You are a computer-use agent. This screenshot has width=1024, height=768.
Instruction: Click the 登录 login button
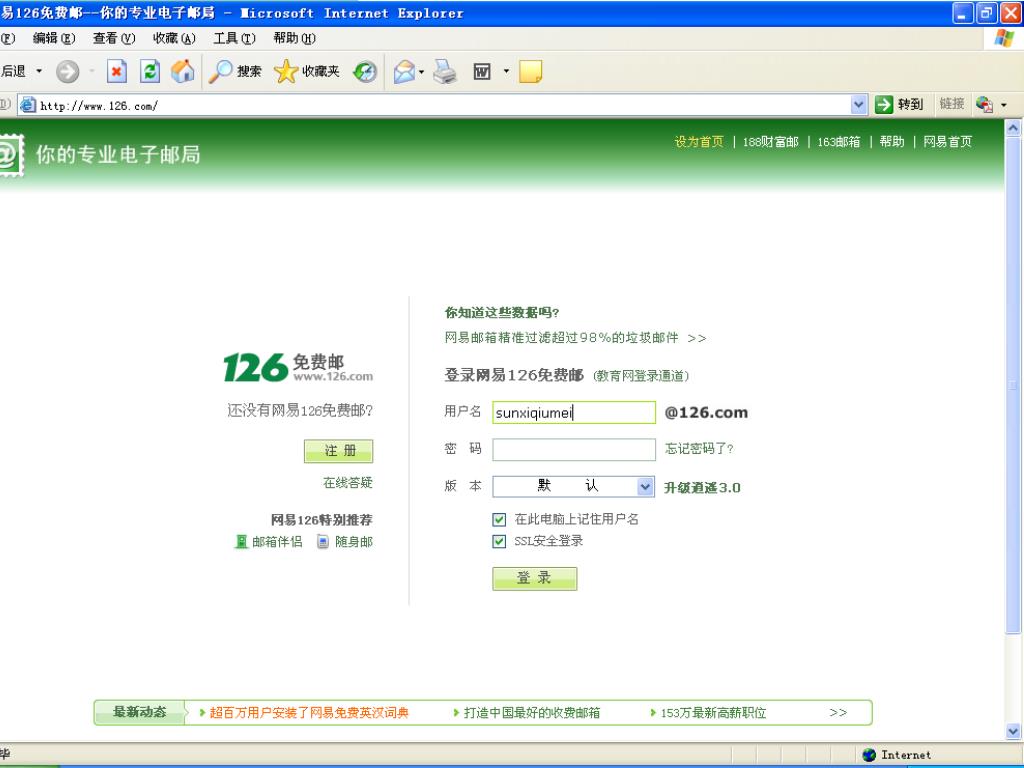click(x=534, y=579)
